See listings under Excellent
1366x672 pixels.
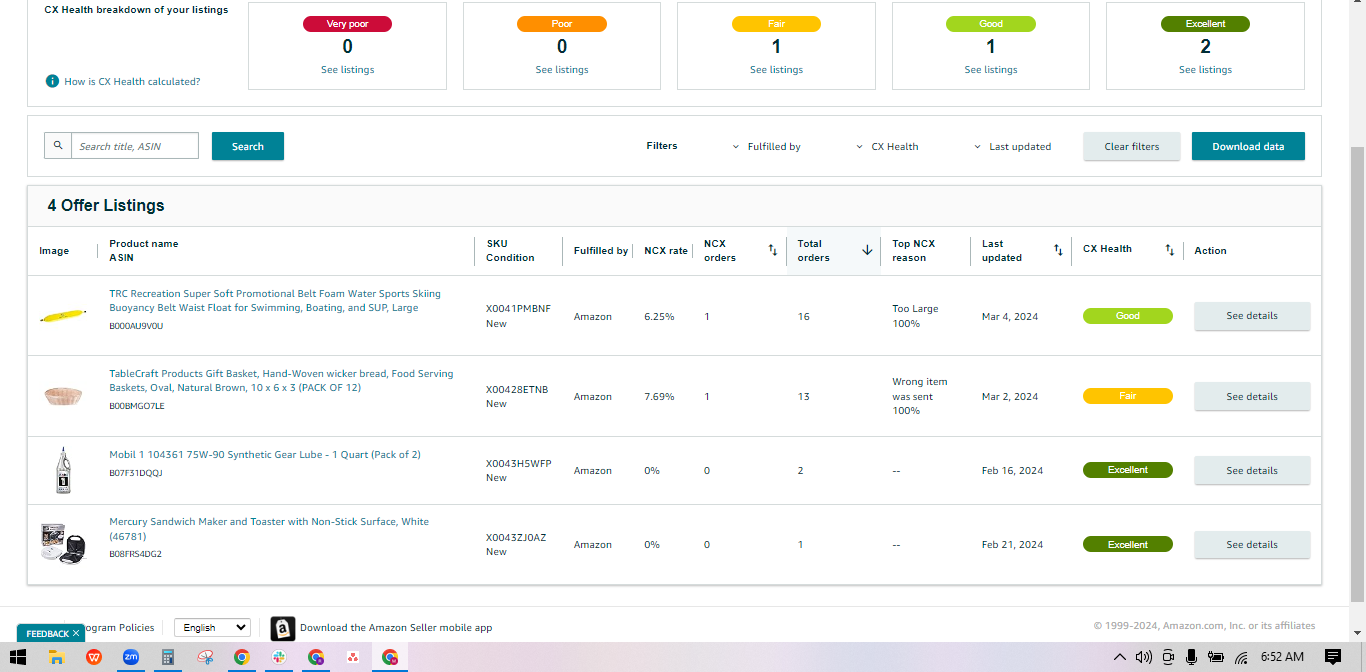(x=1205, y=70)
